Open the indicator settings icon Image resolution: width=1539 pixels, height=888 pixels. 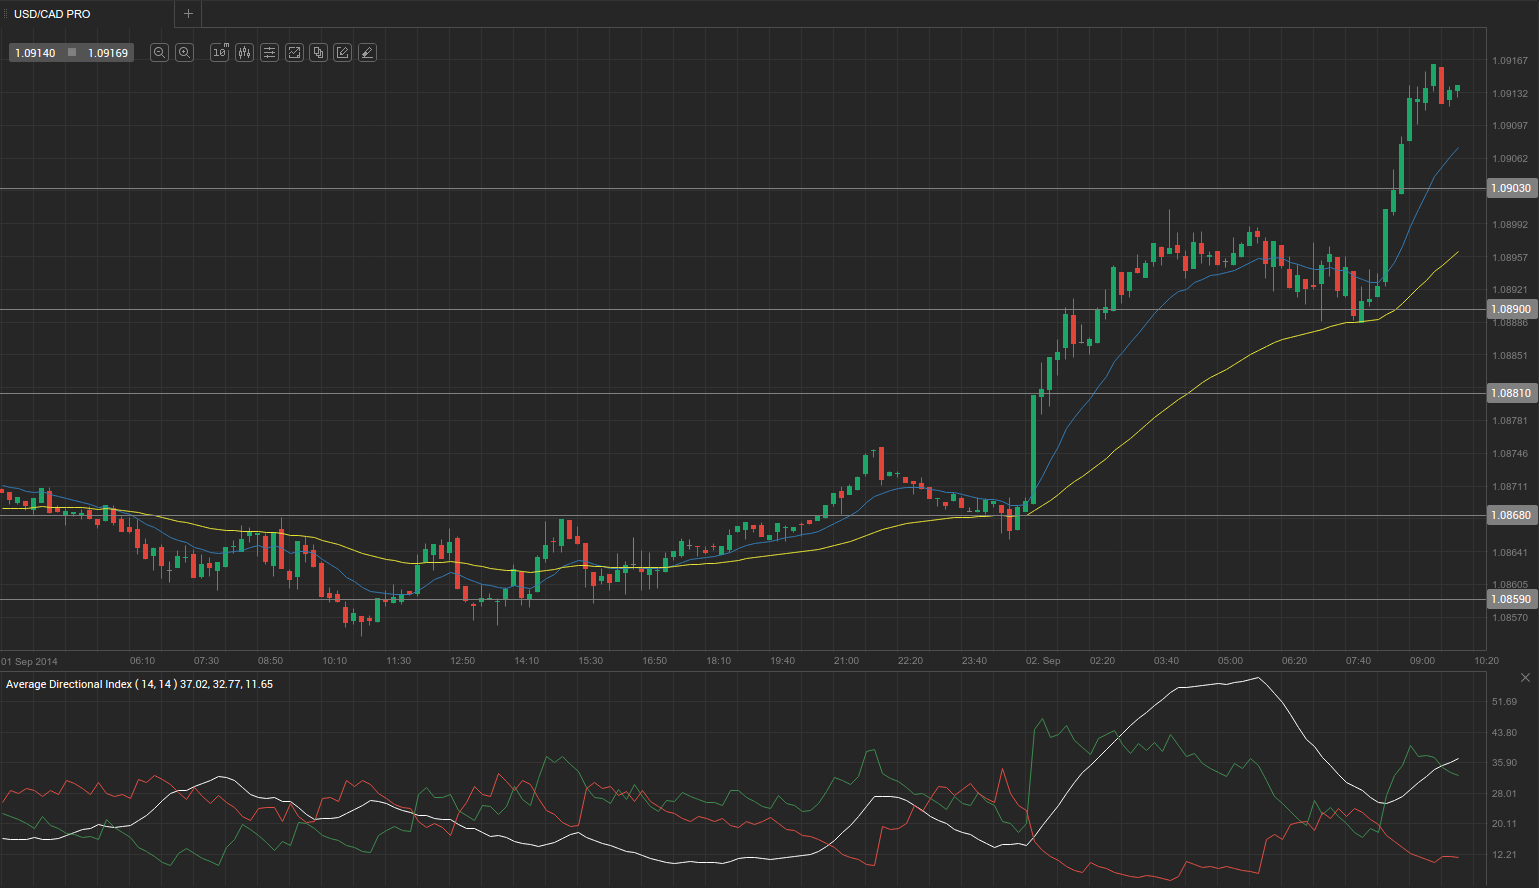pyautogui.click(x=244, y=52)
